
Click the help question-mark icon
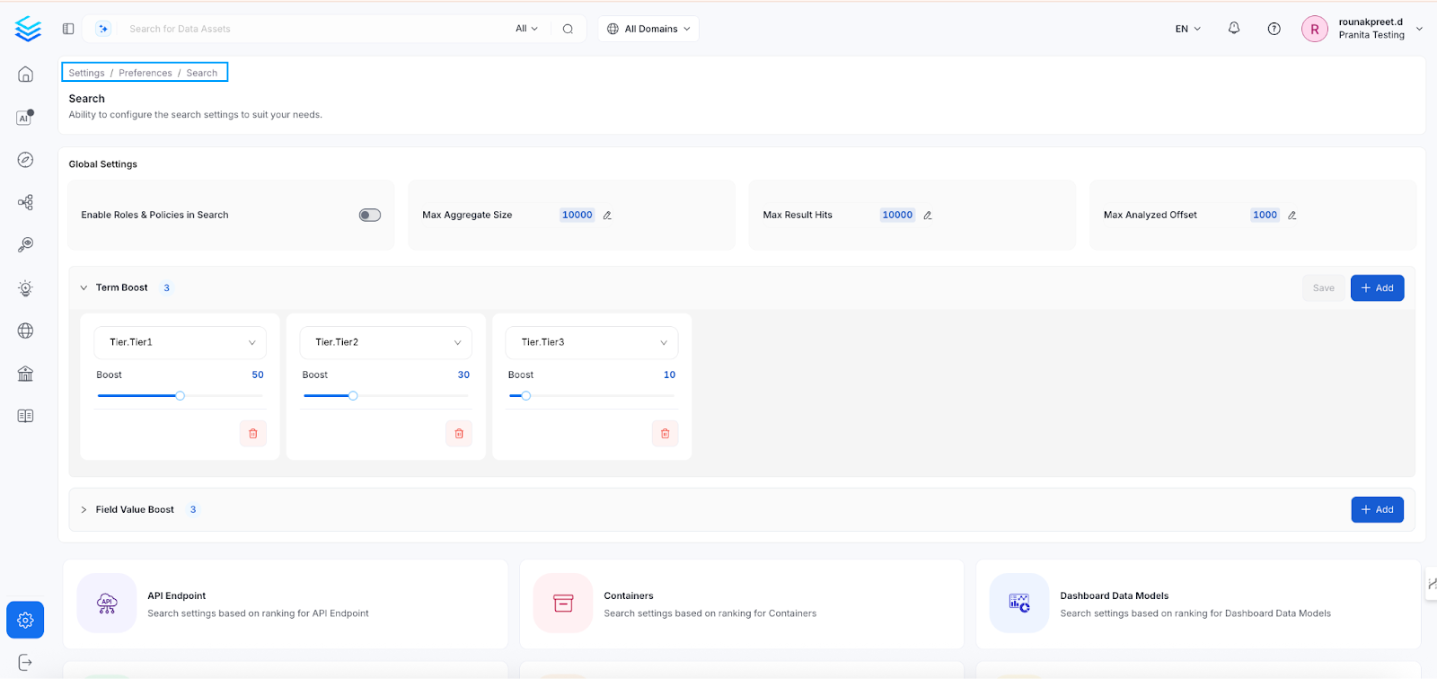(1273, 28)
